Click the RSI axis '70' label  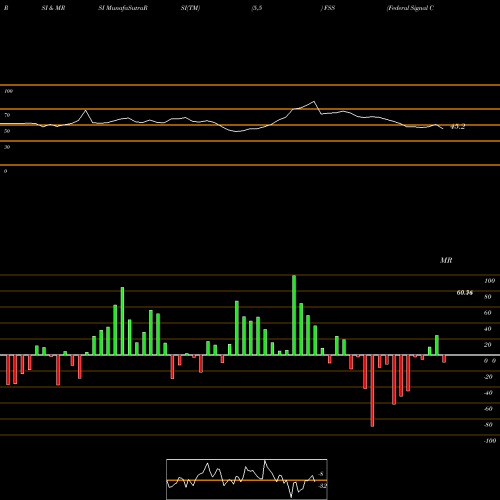coord(7,115)
